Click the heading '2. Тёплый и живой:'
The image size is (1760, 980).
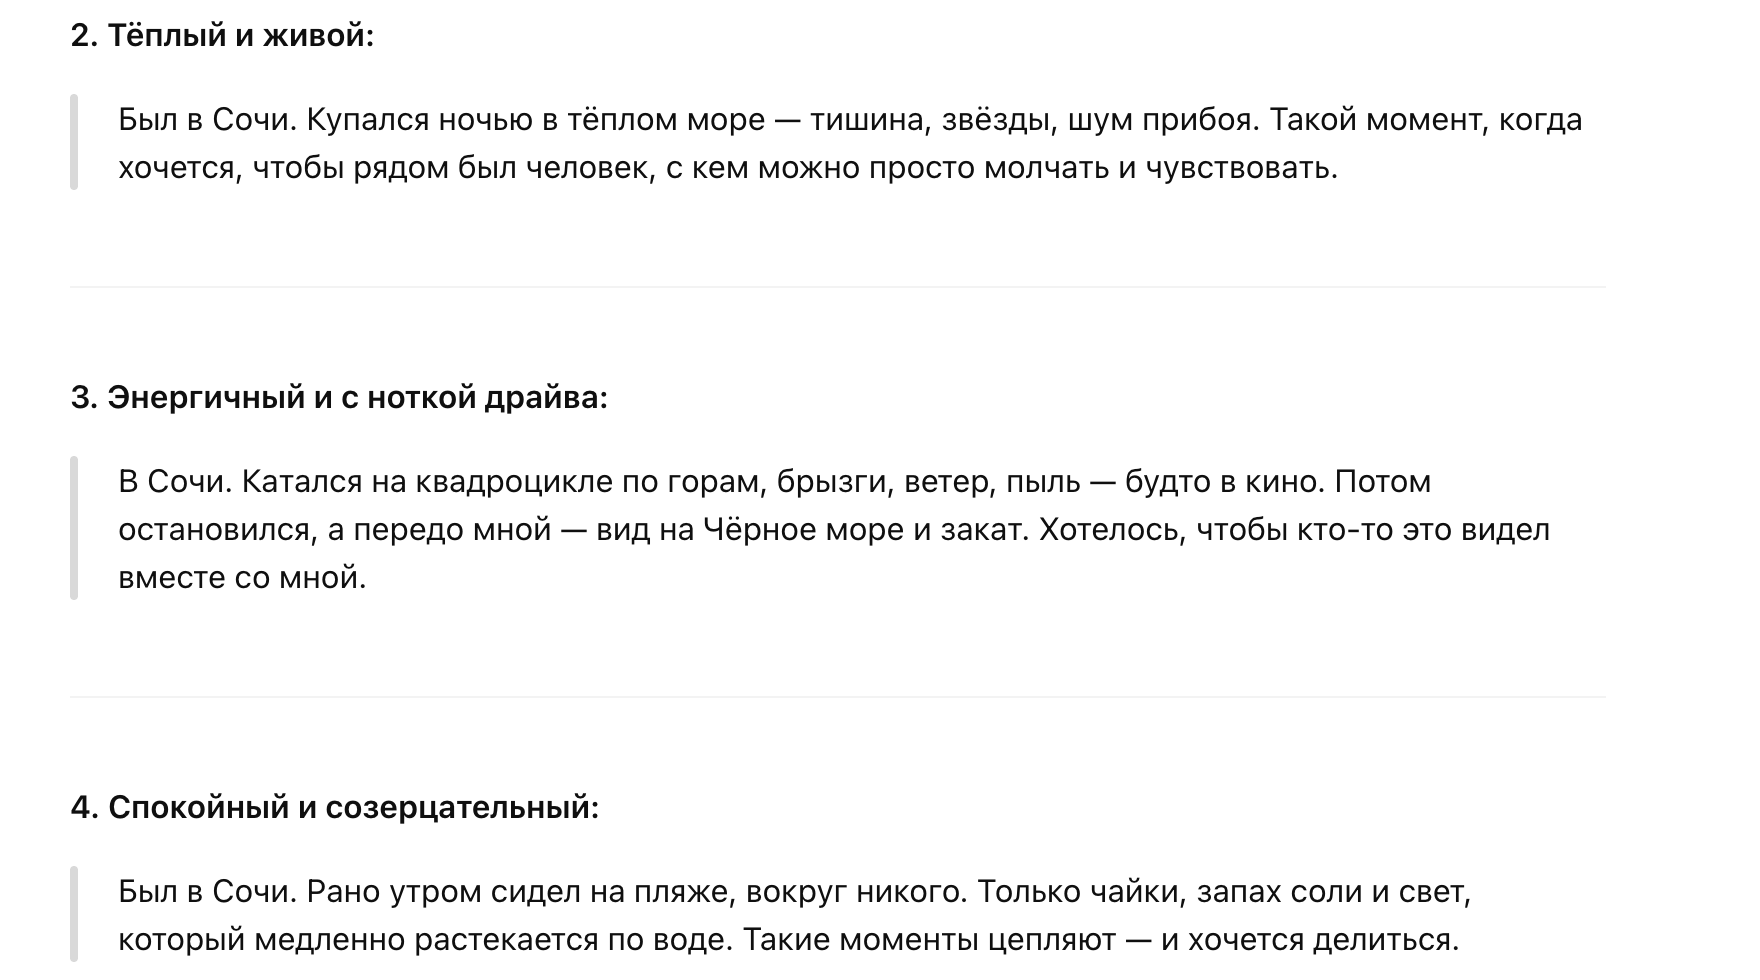click(222, 37)
